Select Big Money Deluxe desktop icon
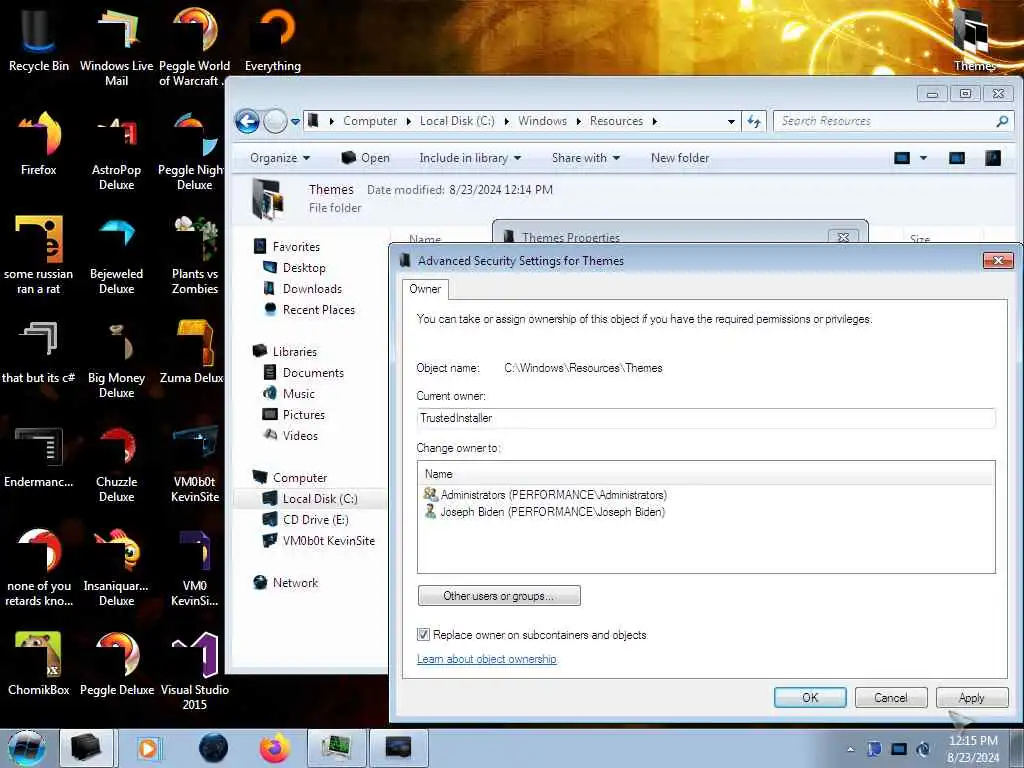1024x768 pixels. (116, 359)
